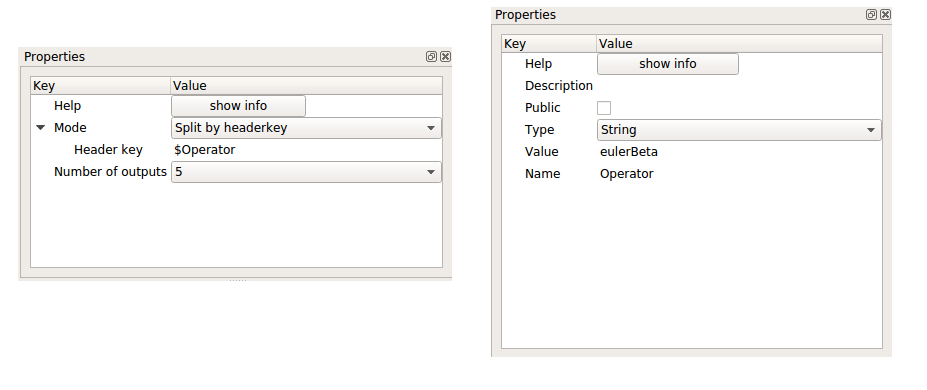Click the Value column header, left panel

(306, 86)
